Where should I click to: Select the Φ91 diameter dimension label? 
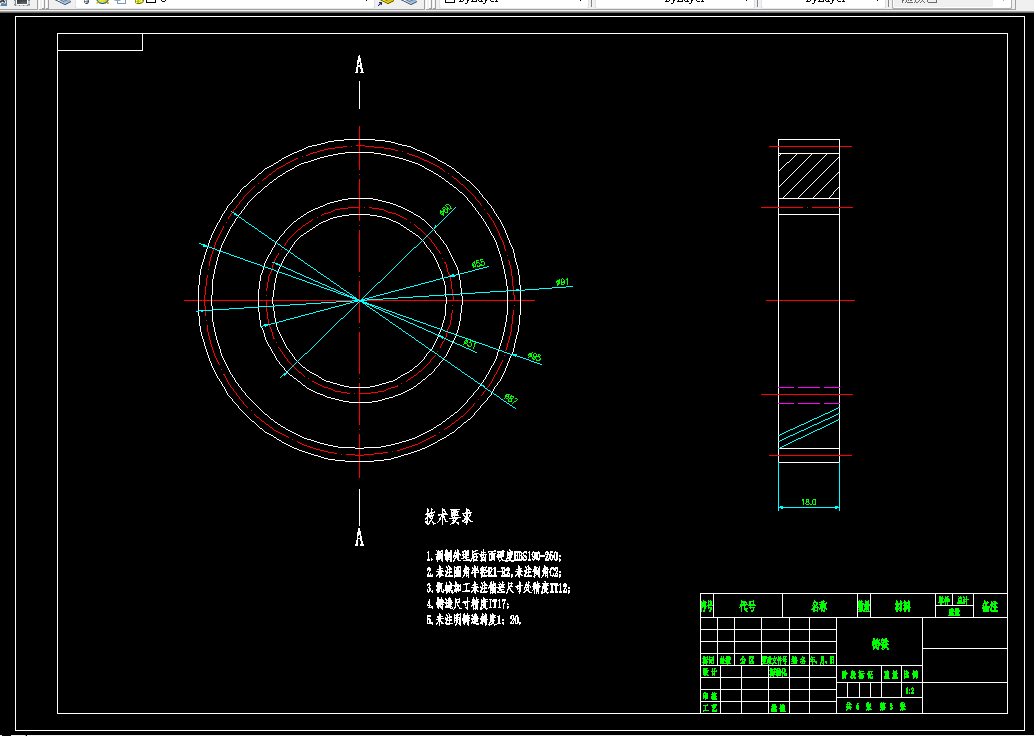point(562,282)
